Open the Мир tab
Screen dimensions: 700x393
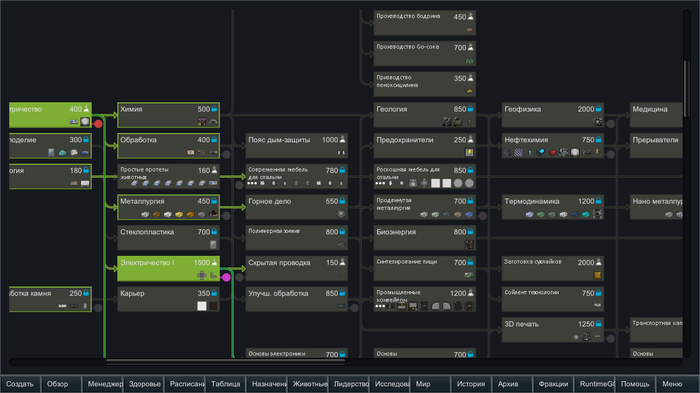pyautogui.click(x=430, y=384)
